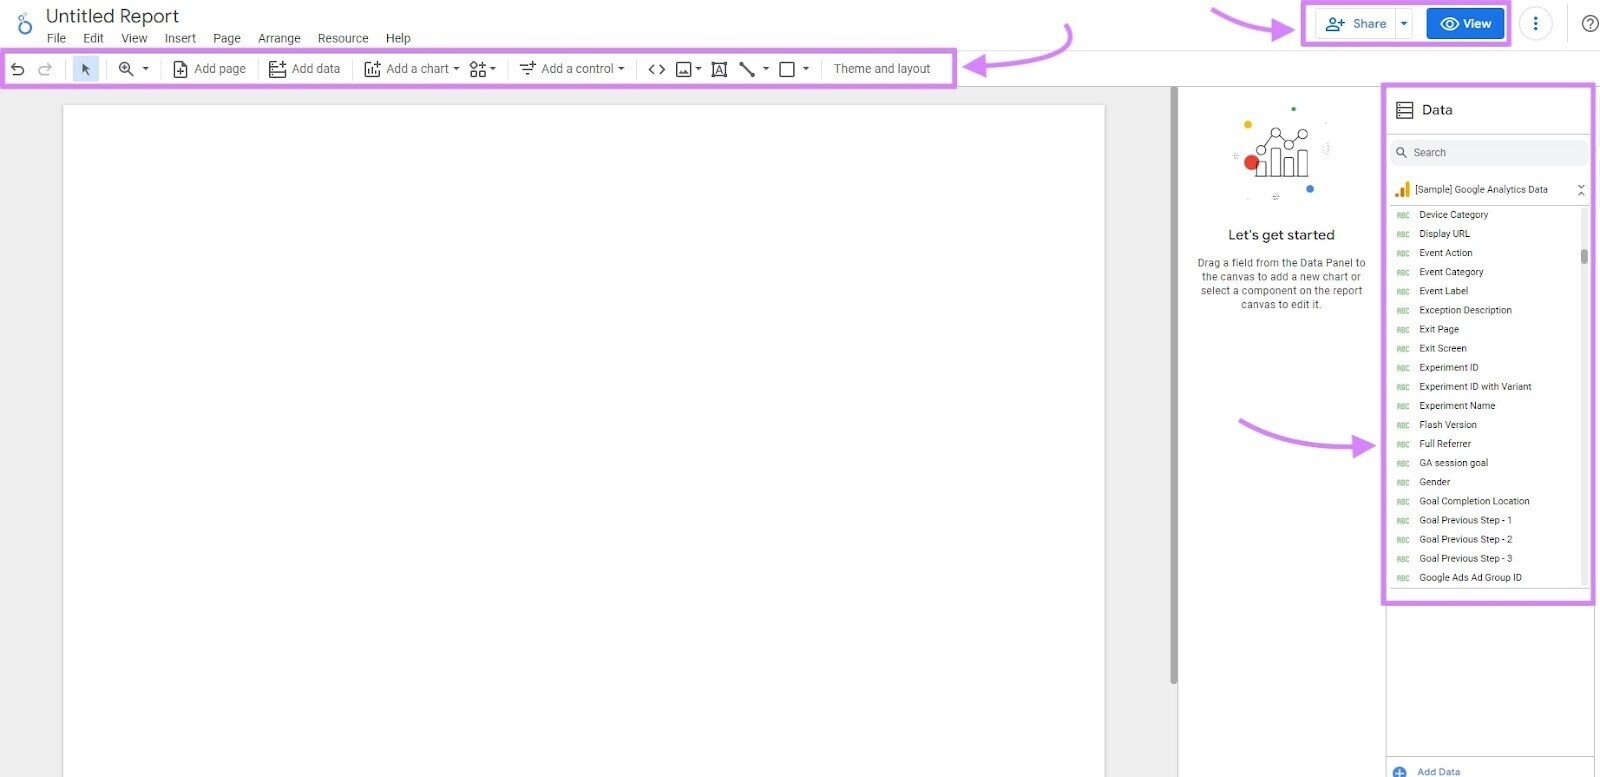Image resolution: width=1600 pixels, height=777 pixels.
Task: Open the Edit menu
Action: point(93,38)
